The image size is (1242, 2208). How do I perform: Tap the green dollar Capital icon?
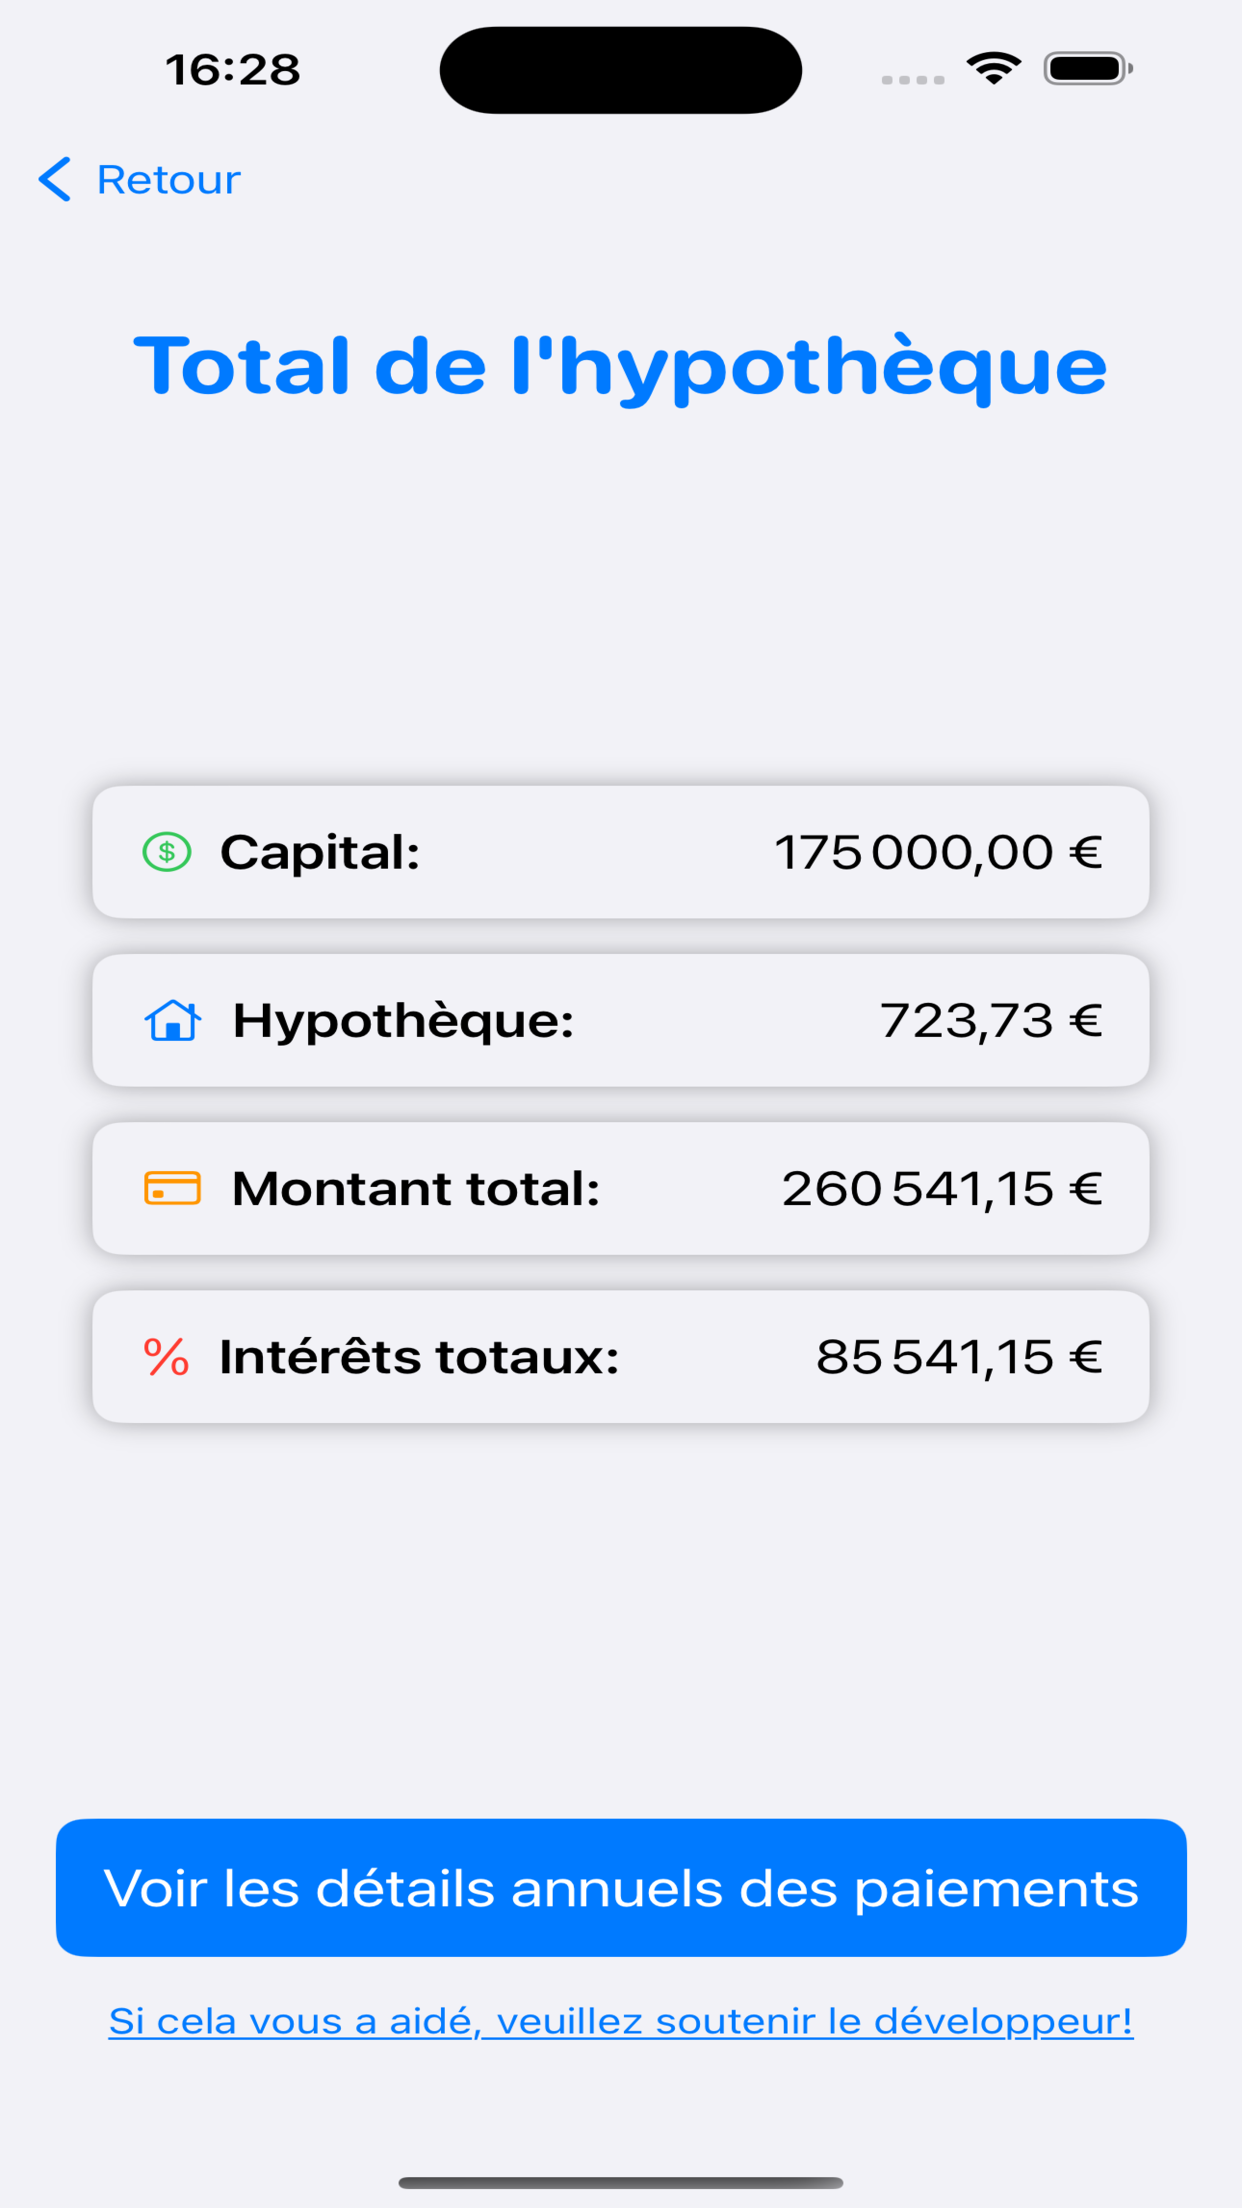167,852
